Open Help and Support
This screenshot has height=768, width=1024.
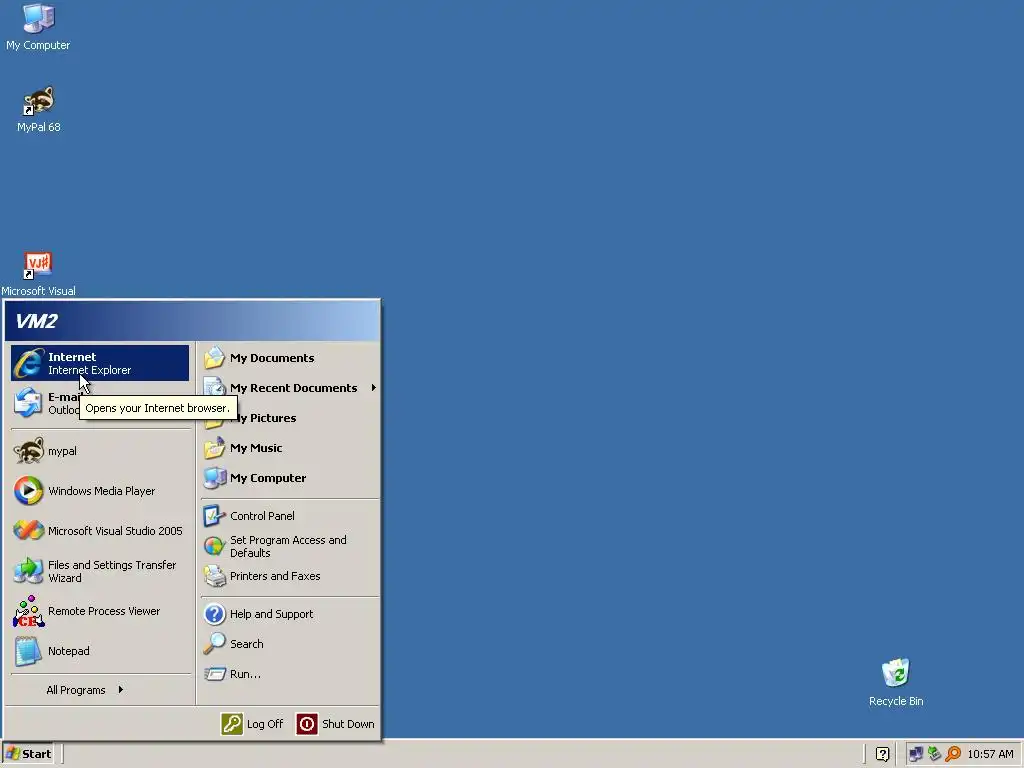[290, 614]
